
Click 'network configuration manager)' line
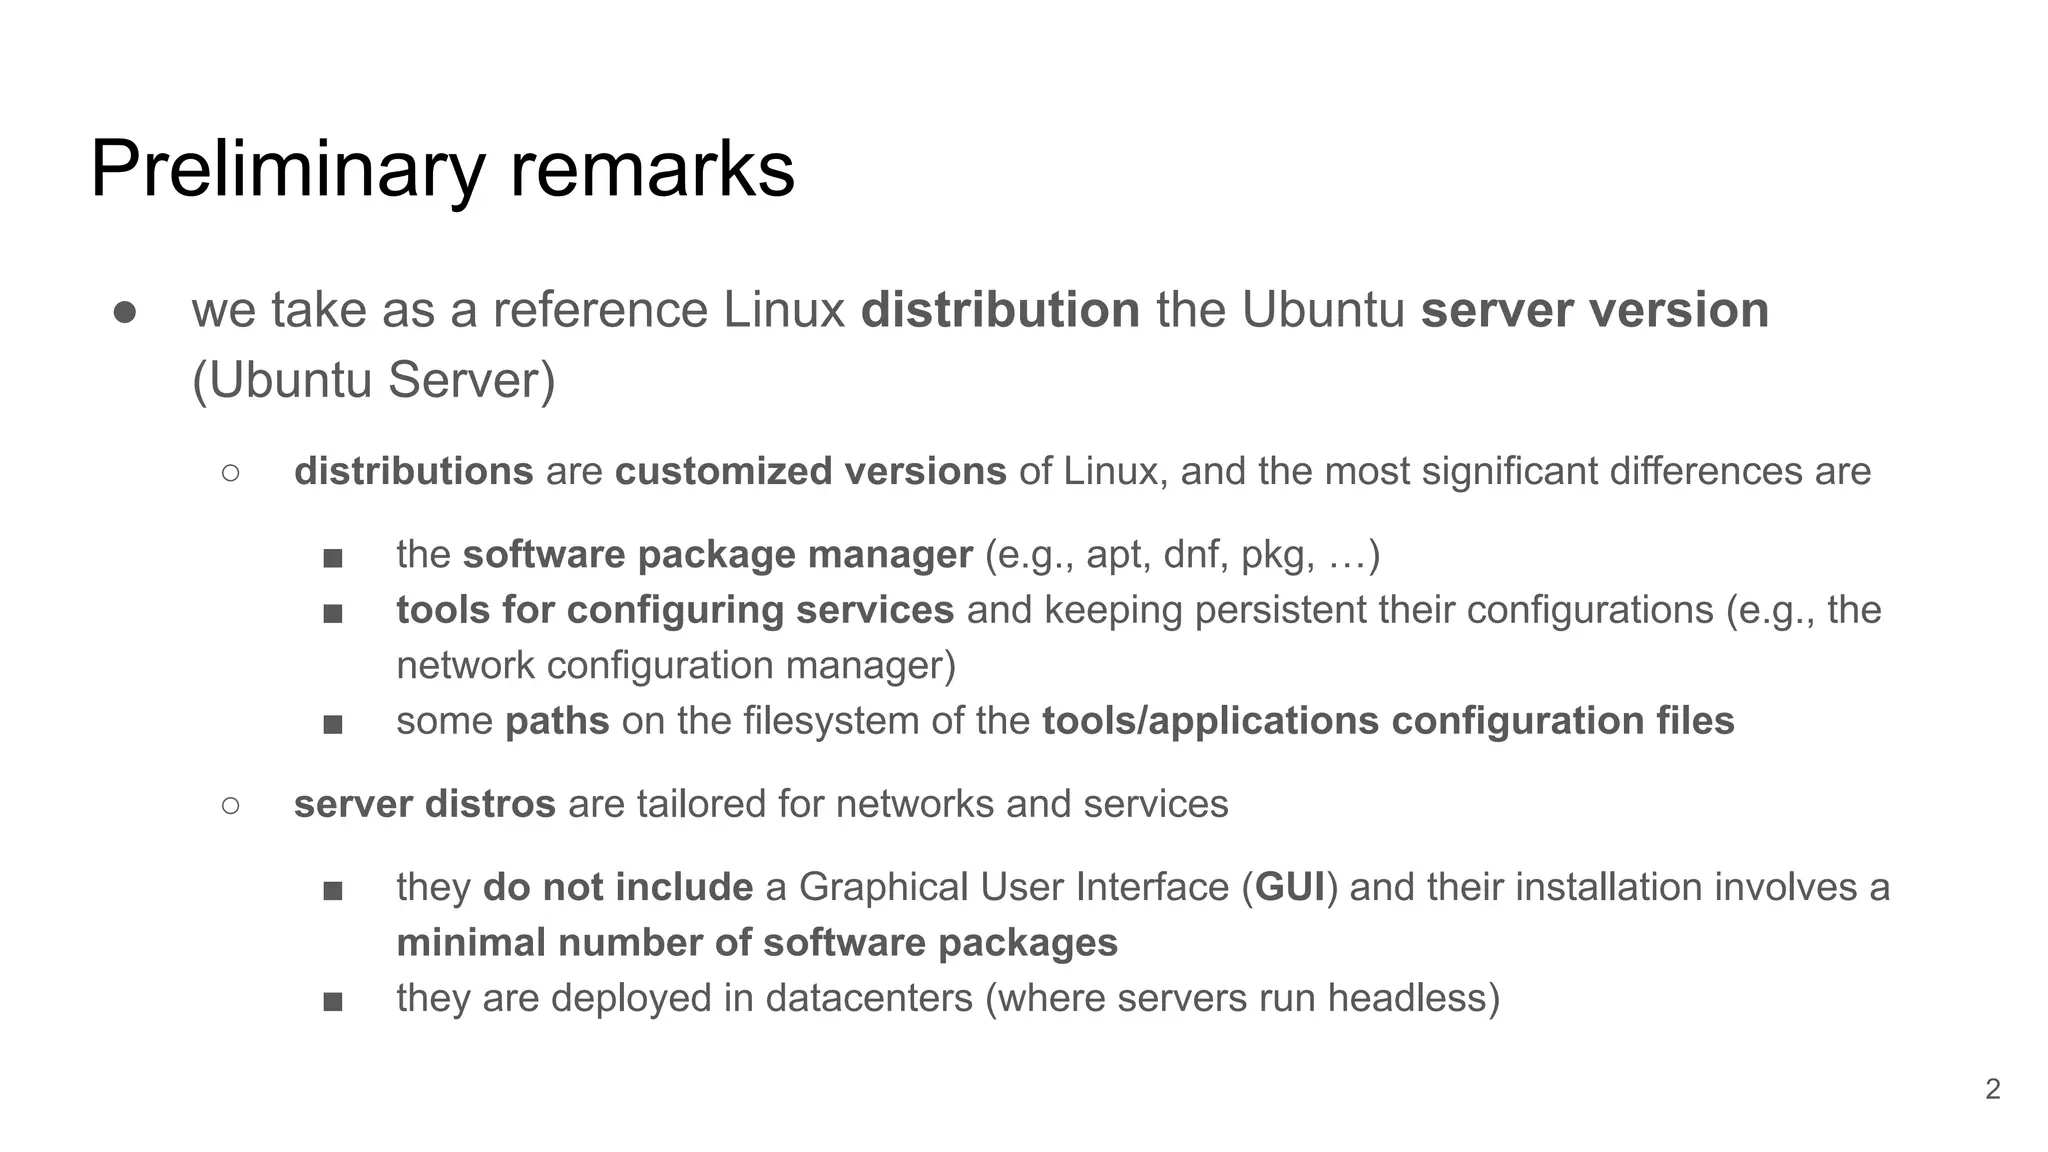[676, 665]
